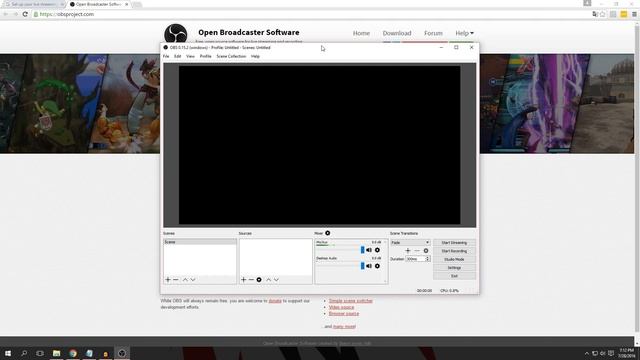Screen dimensions: 640x360
Task: Open the Fade transition dropdown
Action: click(x=410, y=242)
